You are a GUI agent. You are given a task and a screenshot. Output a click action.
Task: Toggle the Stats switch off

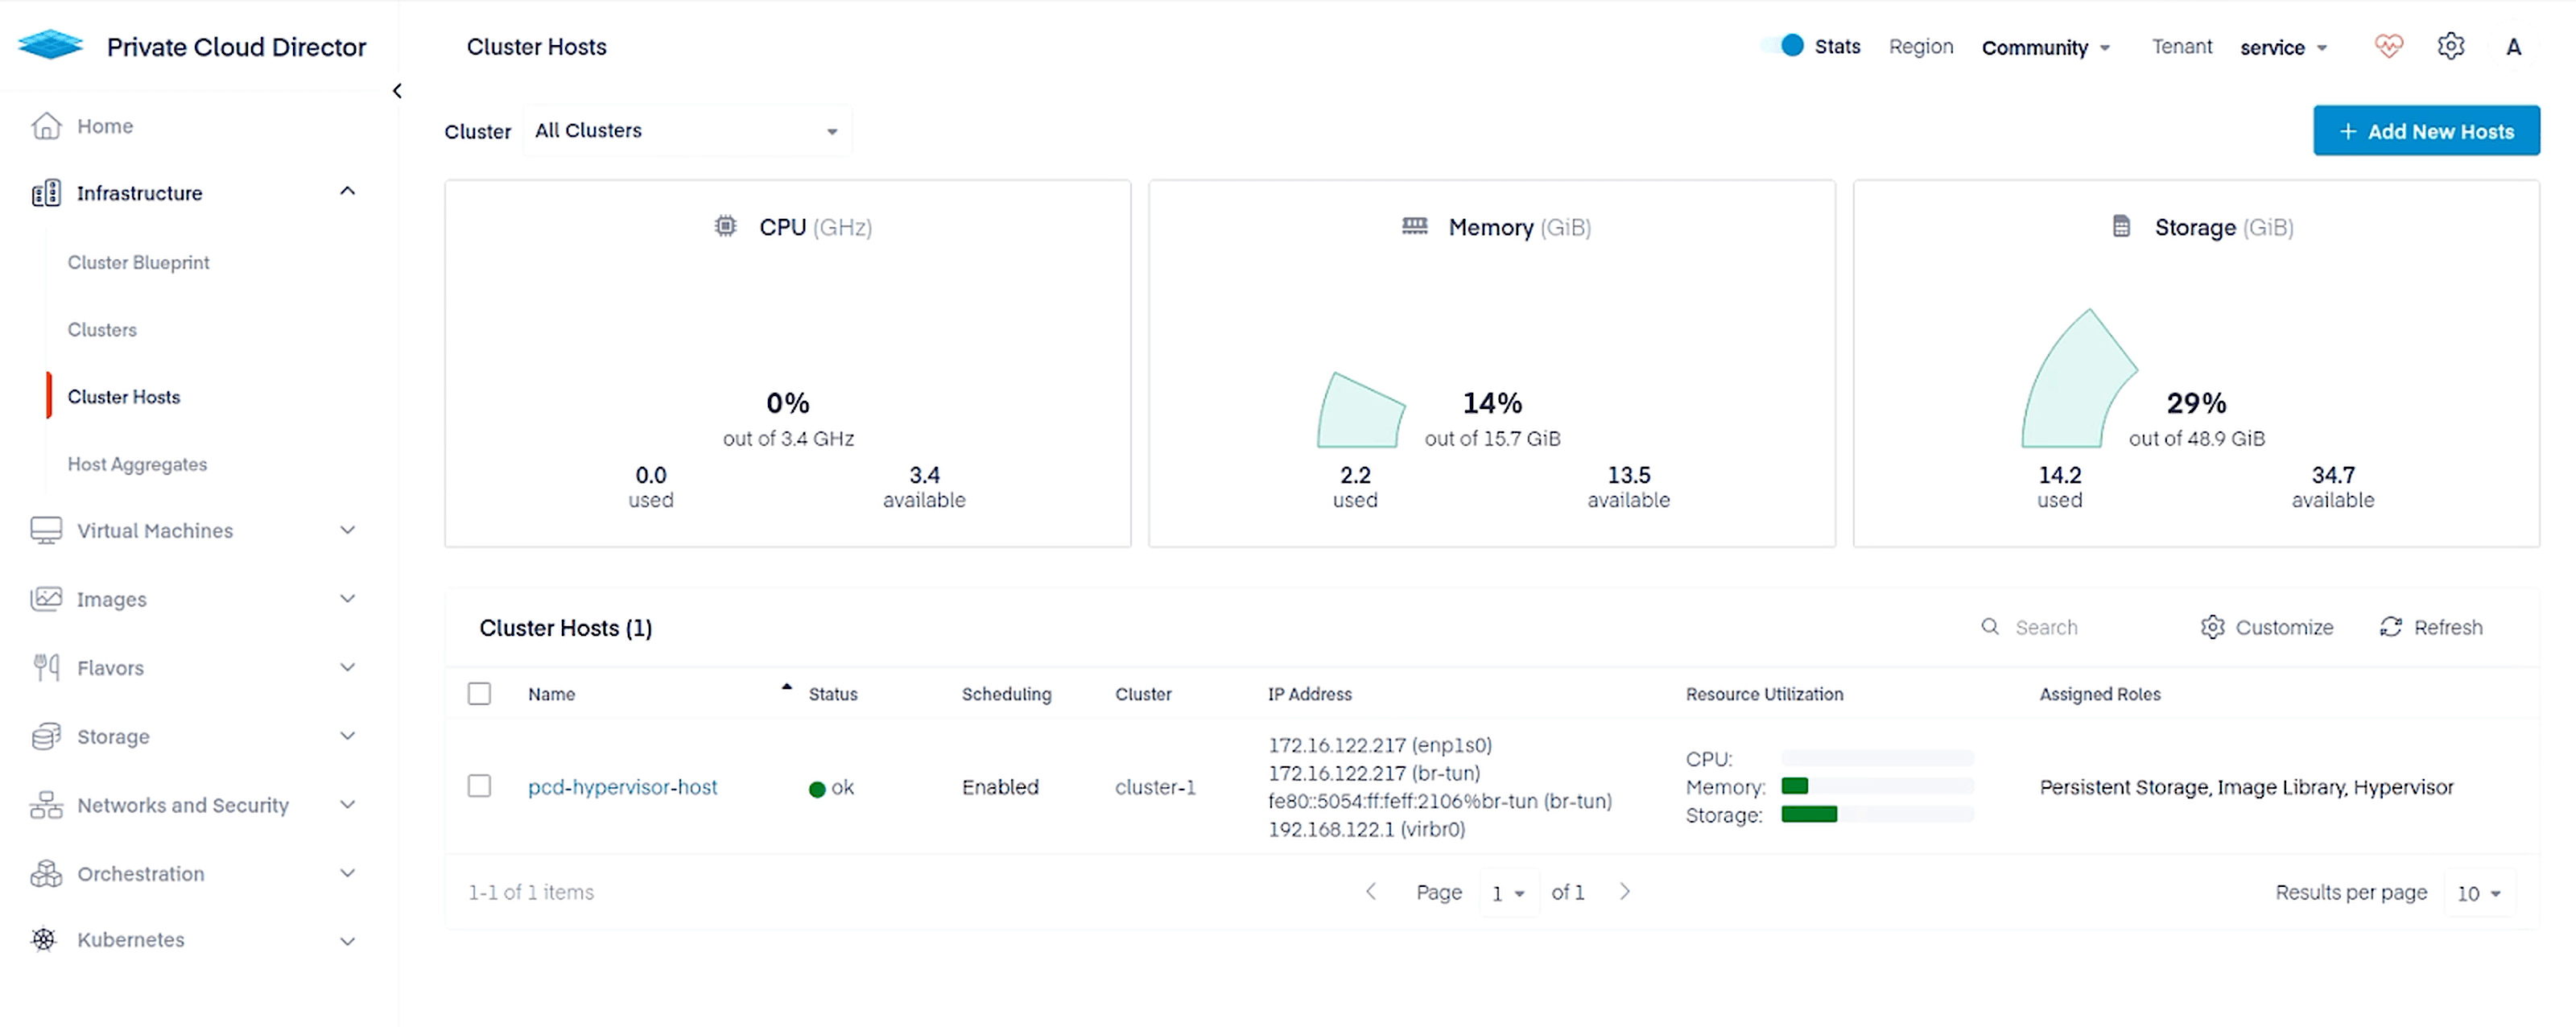point(1784,46)
